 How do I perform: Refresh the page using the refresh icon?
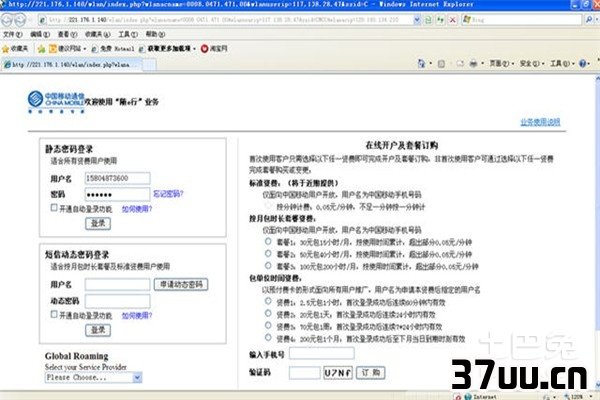tap(440, 20)
